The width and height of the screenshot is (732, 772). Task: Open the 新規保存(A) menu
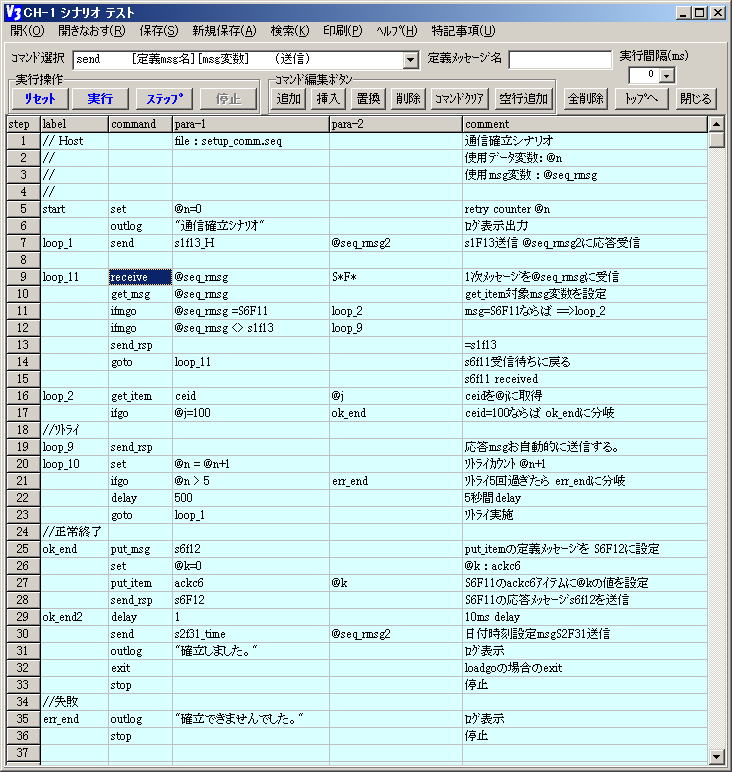224,31
